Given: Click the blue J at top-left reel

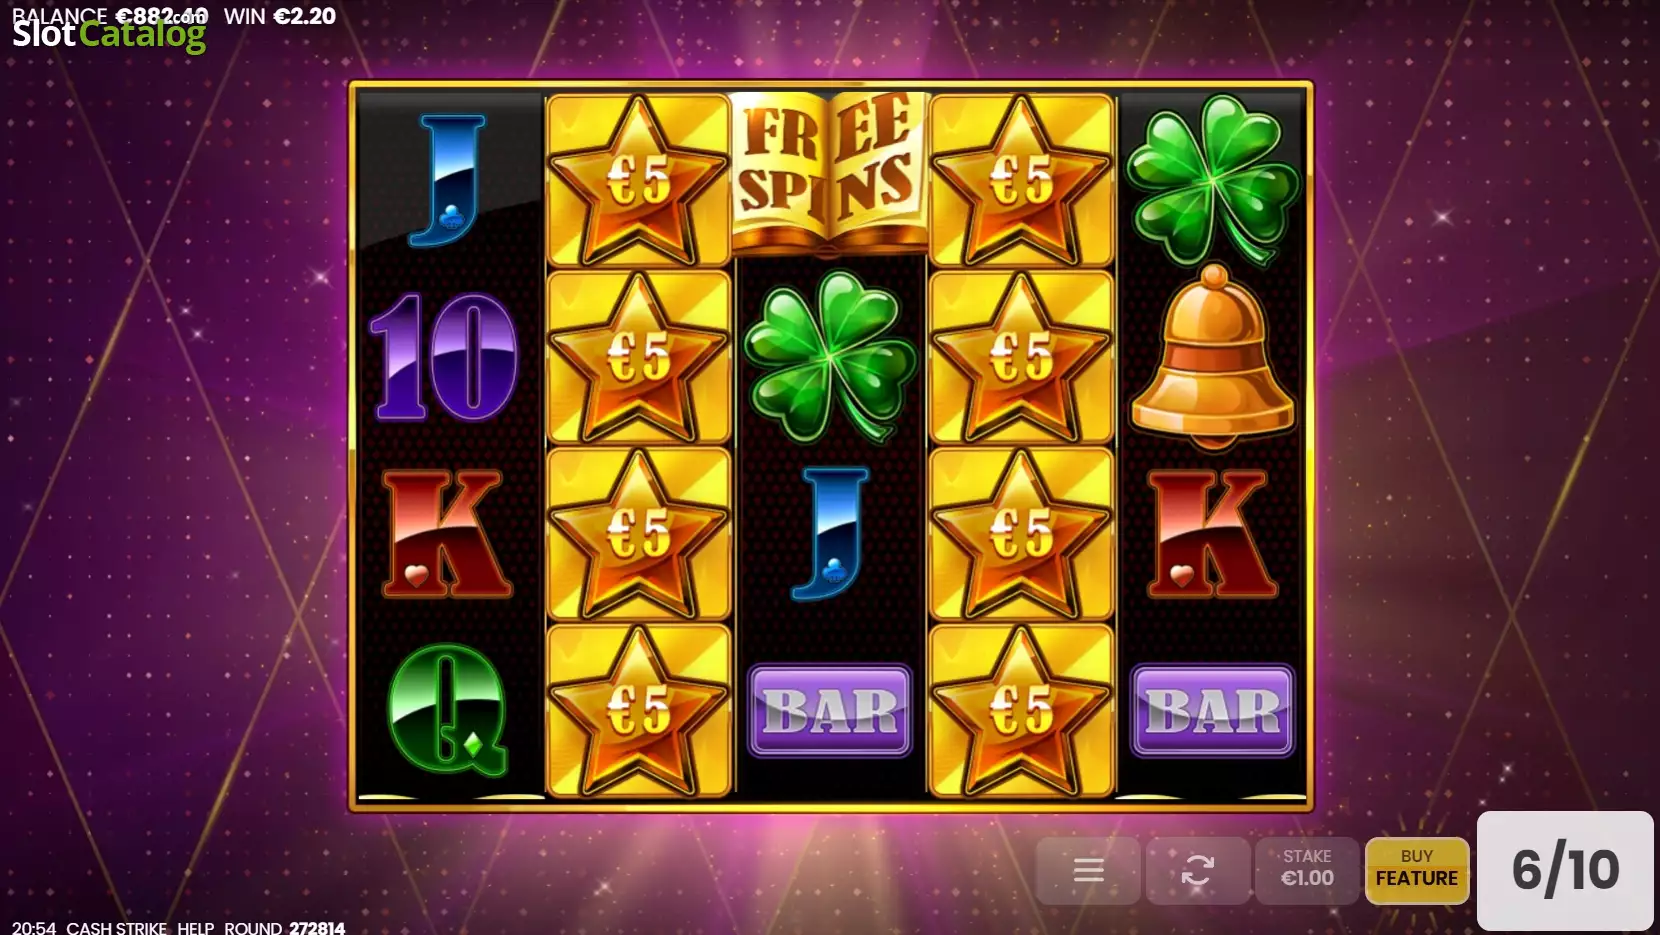Looking at the screenshot, I should point(447,180).
